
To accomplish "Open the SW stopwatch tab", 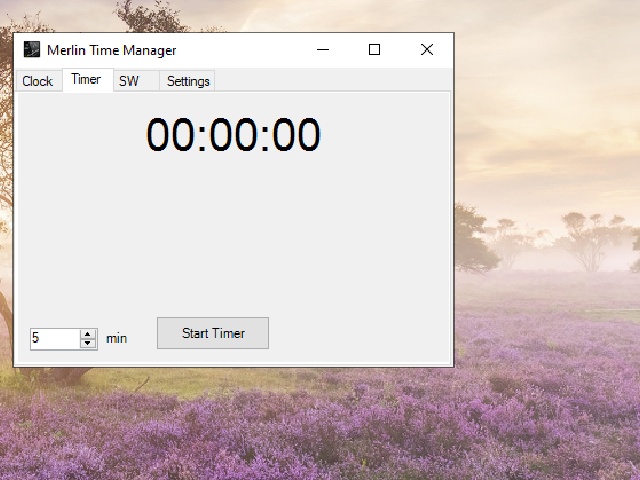I will point(136,81).
